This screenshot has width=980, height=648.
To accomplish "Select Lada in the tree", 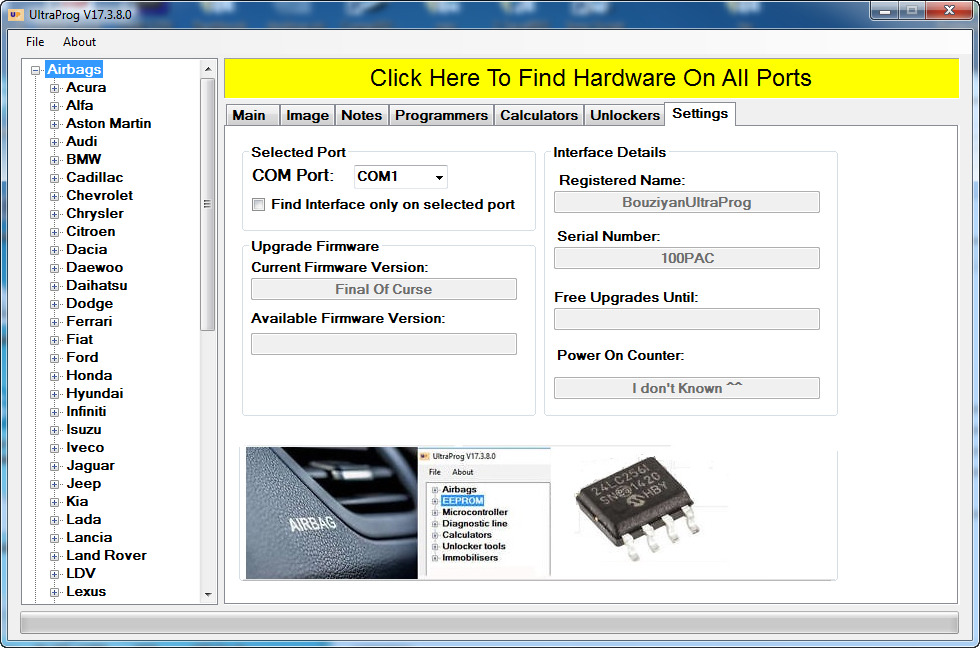I will pyautogui.click(x=84, y=520).
